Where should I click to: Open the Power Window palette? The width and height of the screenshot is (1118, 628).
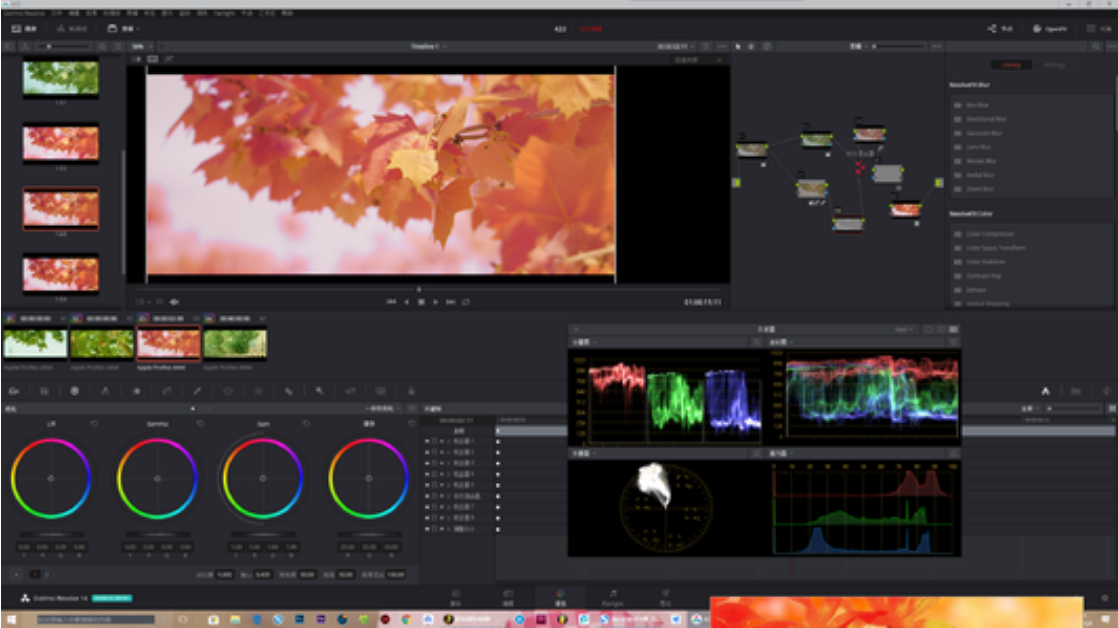tap(228, 391)
